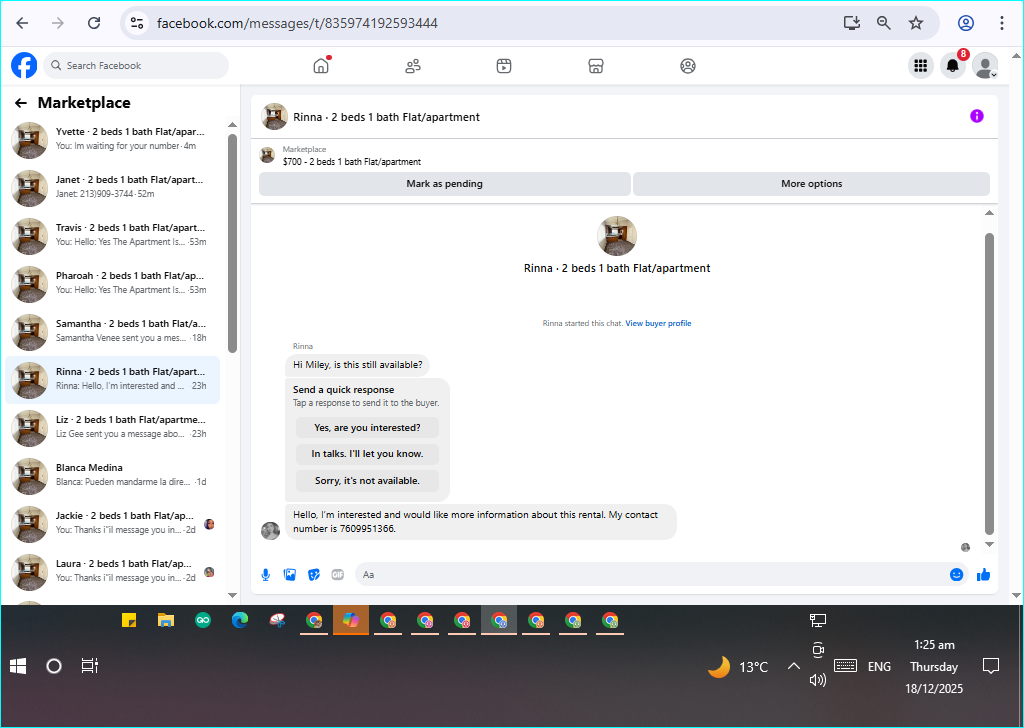
Task: Open the emoji picker icon
Action: (x=957, y=575)
